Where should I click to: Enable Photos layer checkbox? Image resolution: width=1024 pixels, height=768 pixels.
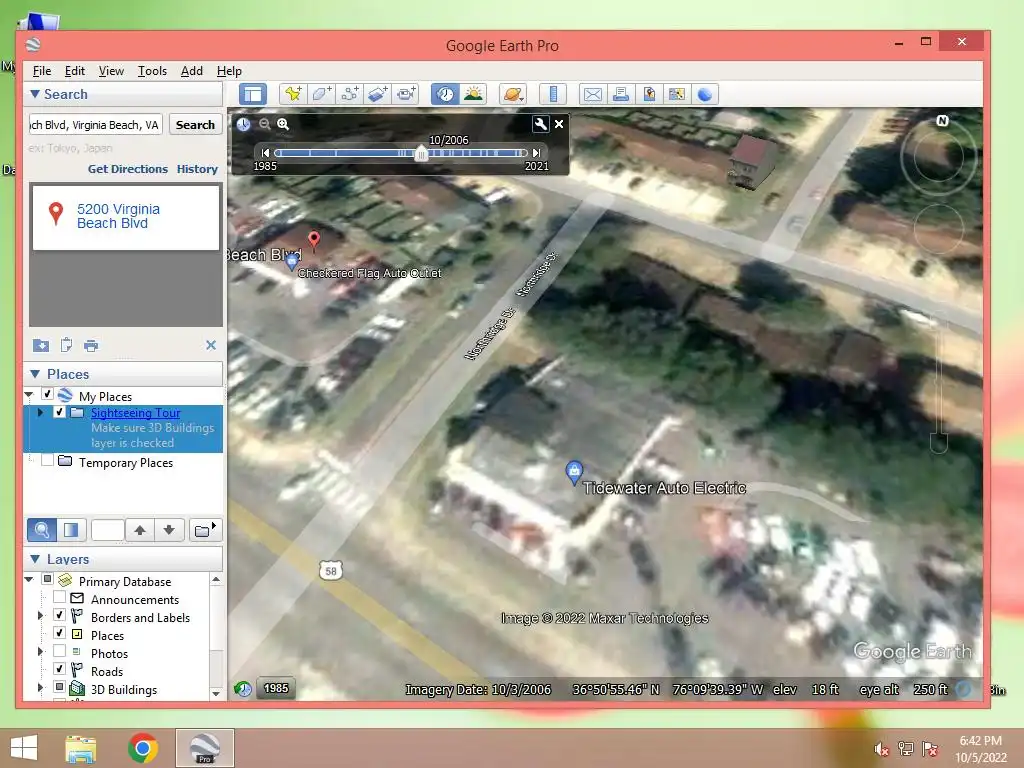pos(59,651)
